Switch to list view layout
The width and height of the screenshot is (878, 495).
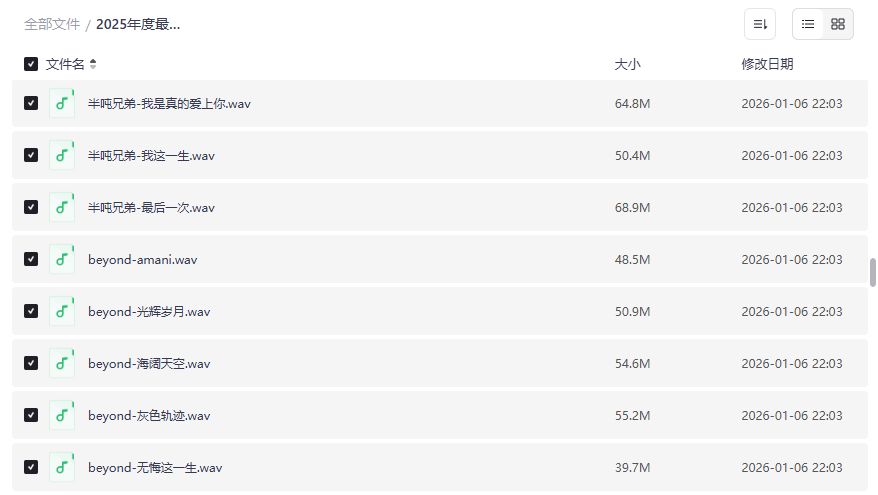808,24
